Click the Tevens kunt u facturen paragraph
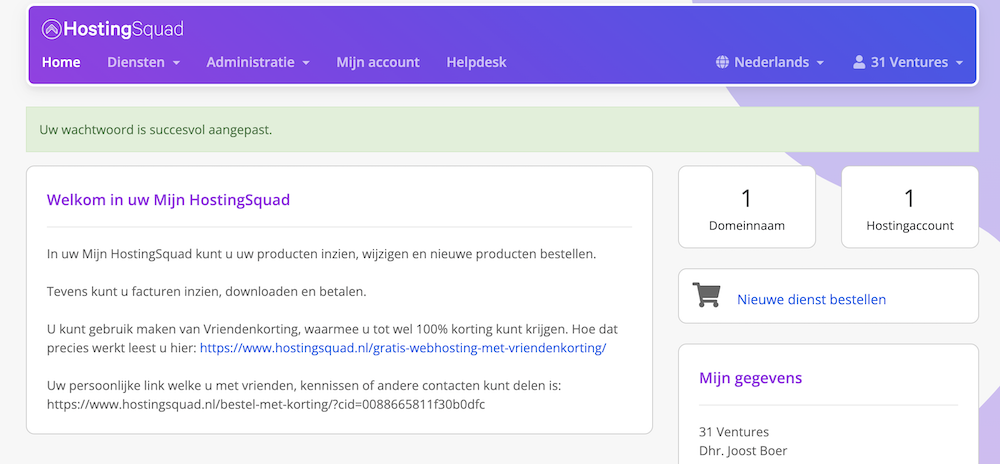 coord(207,292)
